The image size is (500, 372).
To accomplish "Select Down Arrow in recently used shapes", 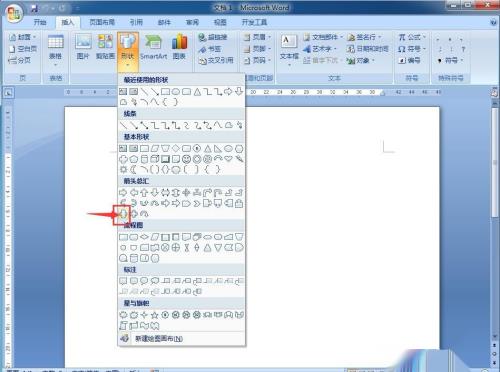I will coord(239,91).
